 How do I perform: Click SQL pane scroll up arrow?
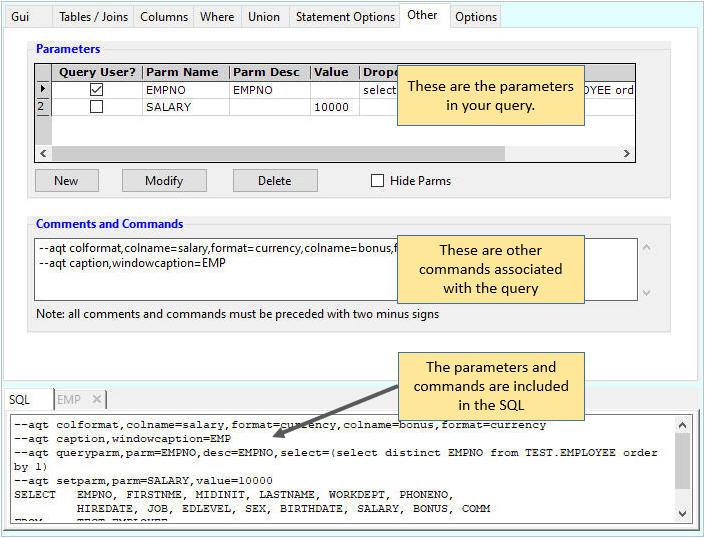point(682,425)
